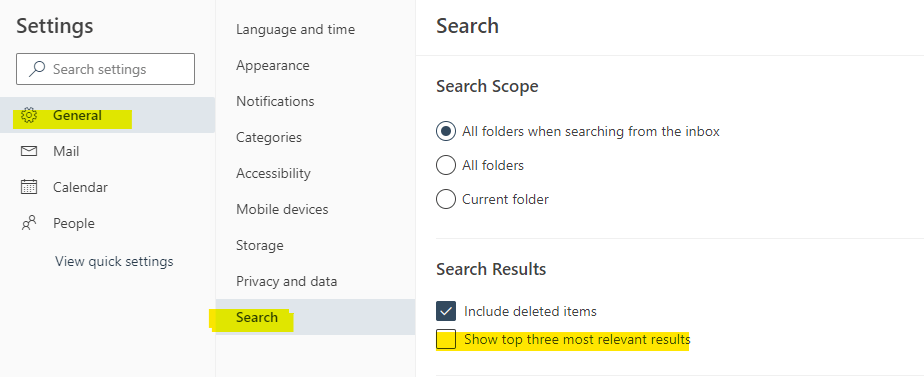Click the General gear icon

(x=29, y=115)
